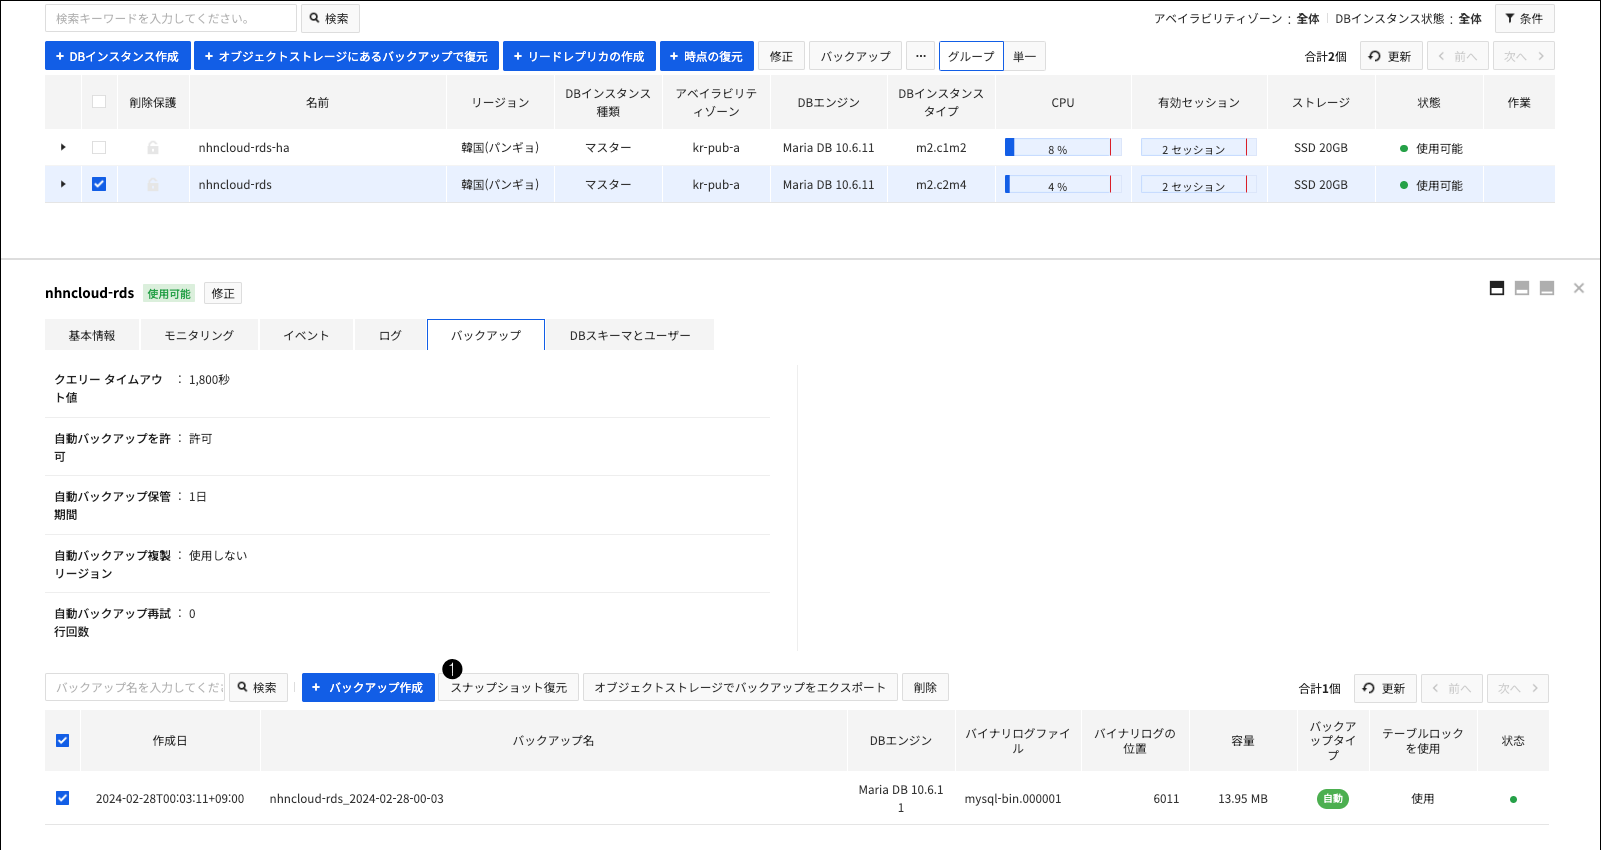Switch to the ログ tab
1601x850 pixels.
[390, 335]
